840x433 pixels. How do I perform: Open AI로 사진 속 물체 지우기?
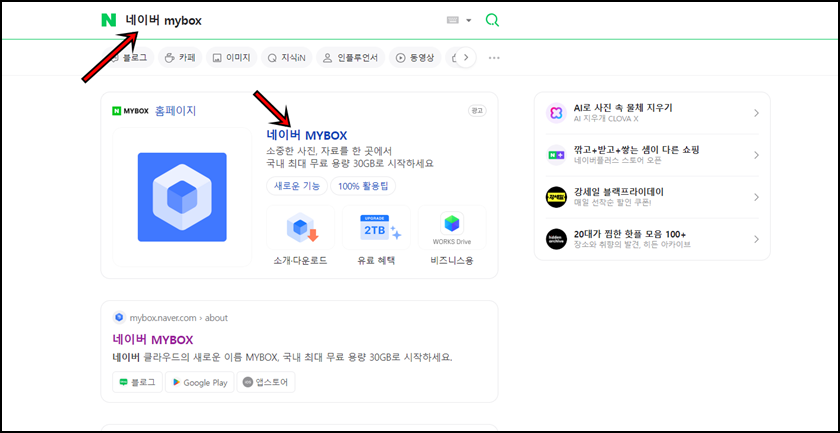(623, 108)
